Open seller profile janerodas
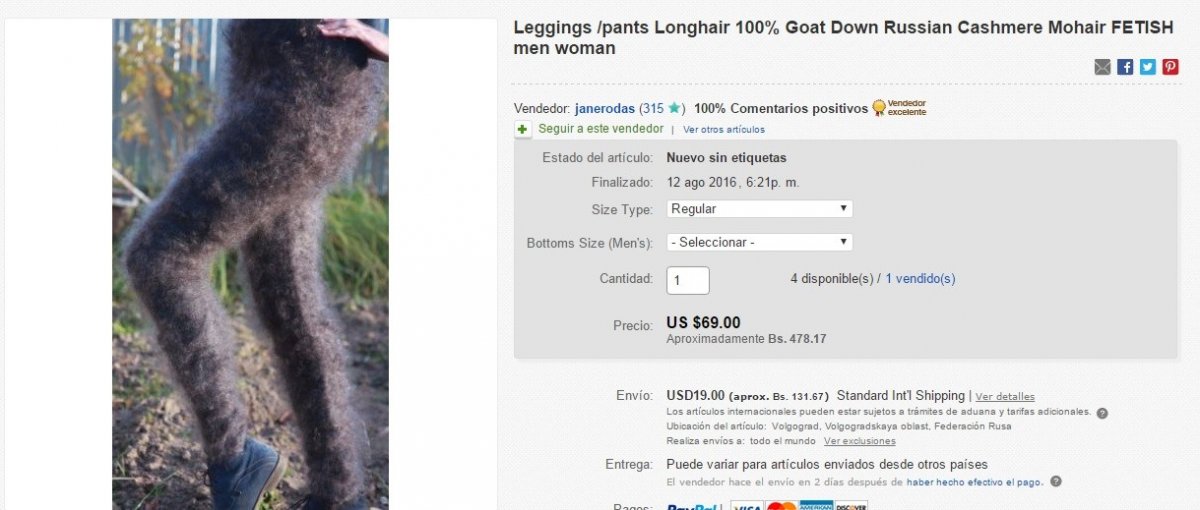Viewport: 1200px width, 510px height. click(605, 108)
